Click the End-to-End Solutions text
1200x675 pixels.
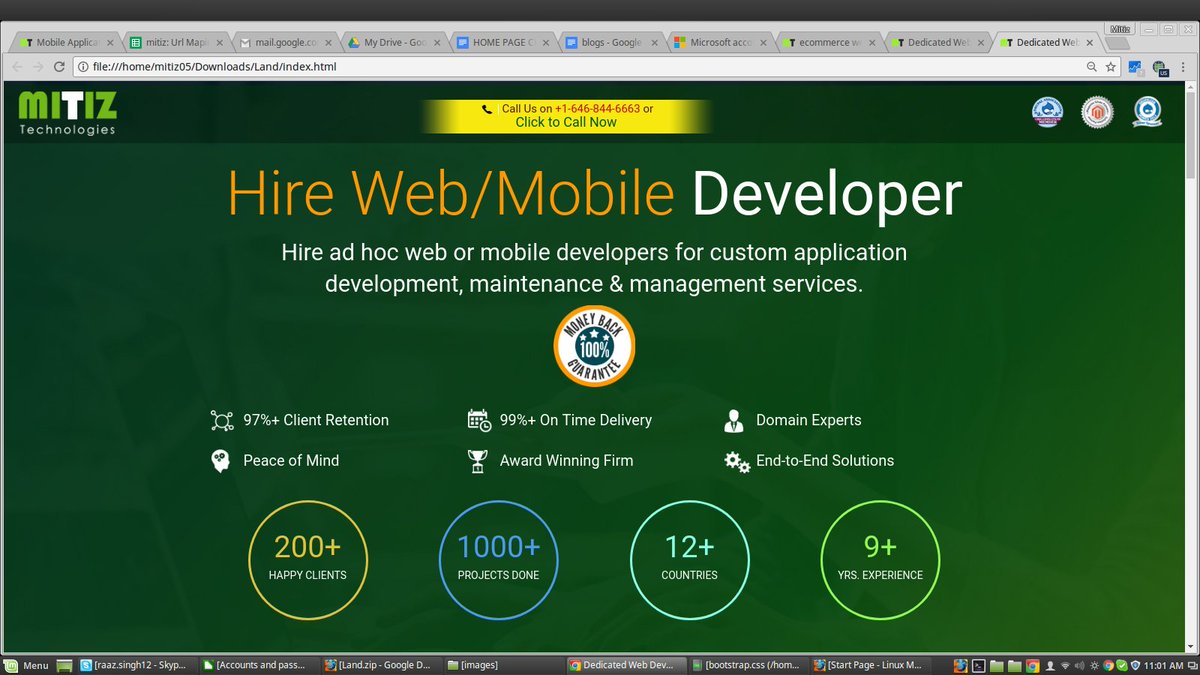pos(825,461)
